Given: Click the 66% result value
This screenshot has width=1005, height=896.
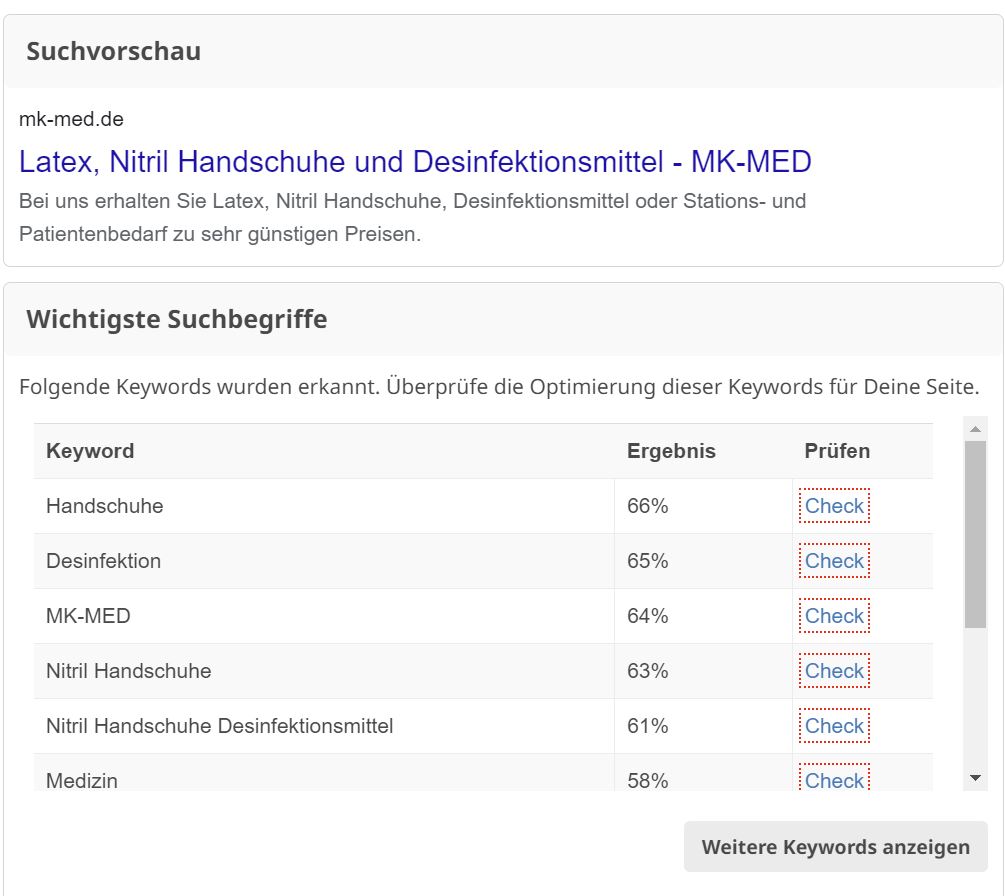Looking at the screenshot, I should pos(647,506).
